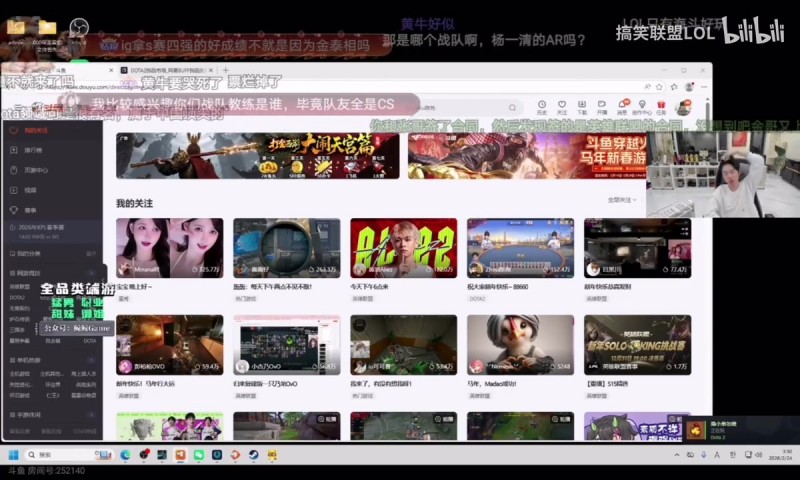
Task: Open the mahjong table stream thumbnail
Action: (520, 248)
